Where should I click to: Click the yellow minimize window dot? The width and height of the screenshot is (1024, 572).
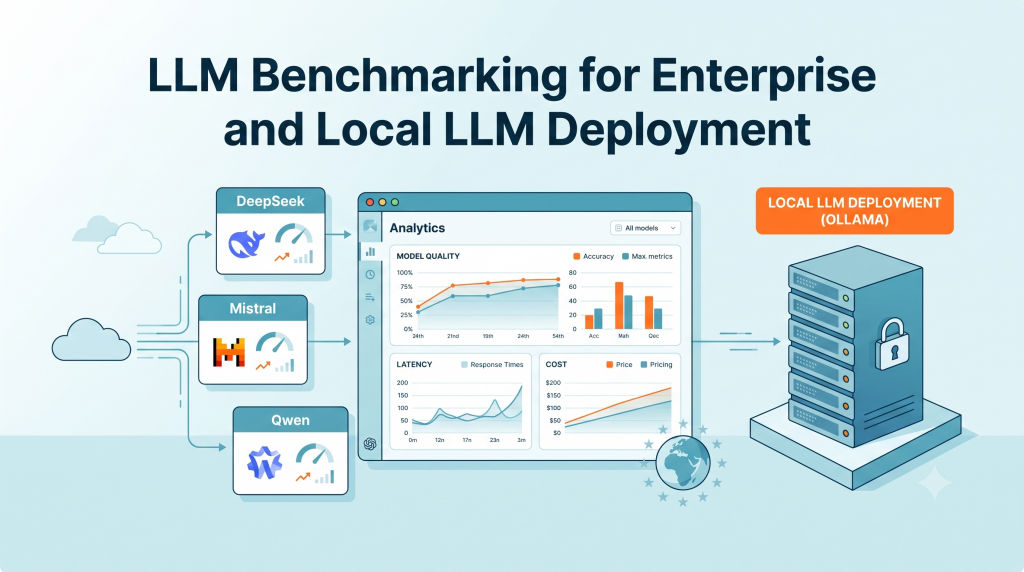point(383,202)
